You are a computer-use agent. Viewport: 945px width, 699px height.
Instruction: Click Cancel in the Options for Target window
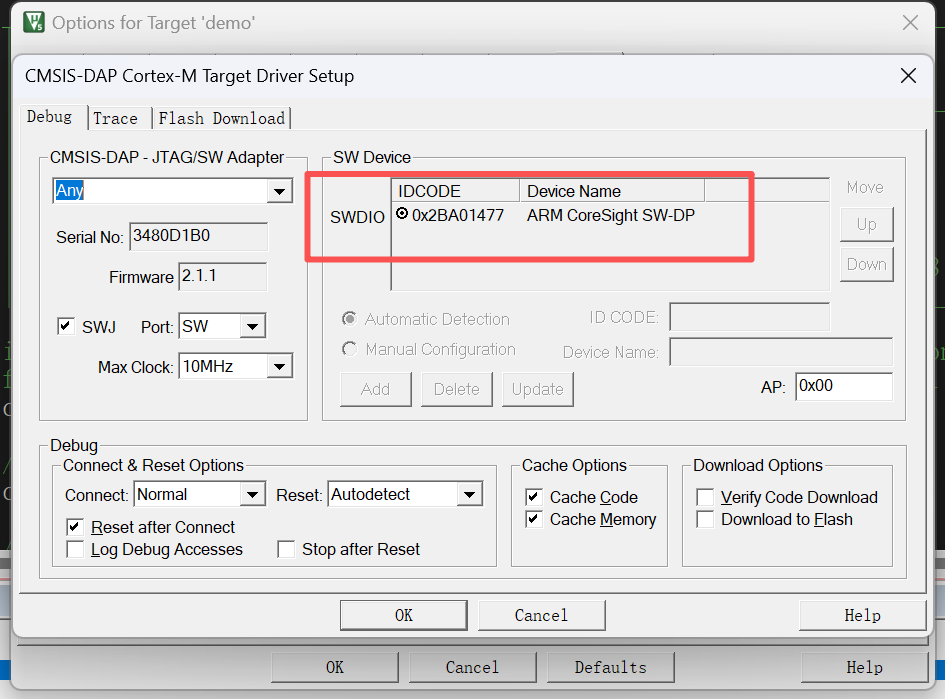pos(472,667)
